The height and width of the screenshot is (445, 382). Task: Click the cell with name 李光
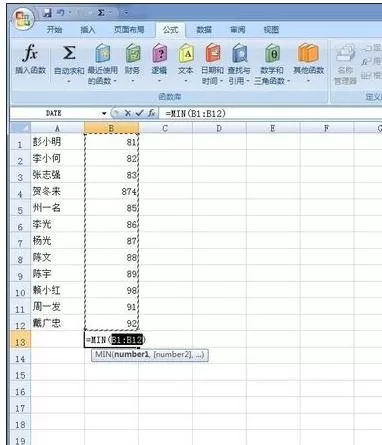[57, 224]
